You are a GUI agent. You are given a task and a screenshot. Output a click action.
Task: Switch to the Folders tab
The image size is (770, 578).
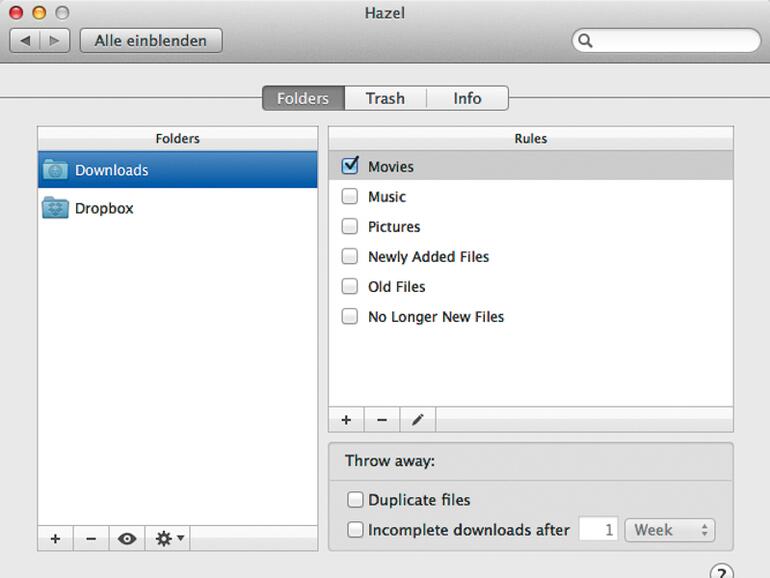click(303, 98)
